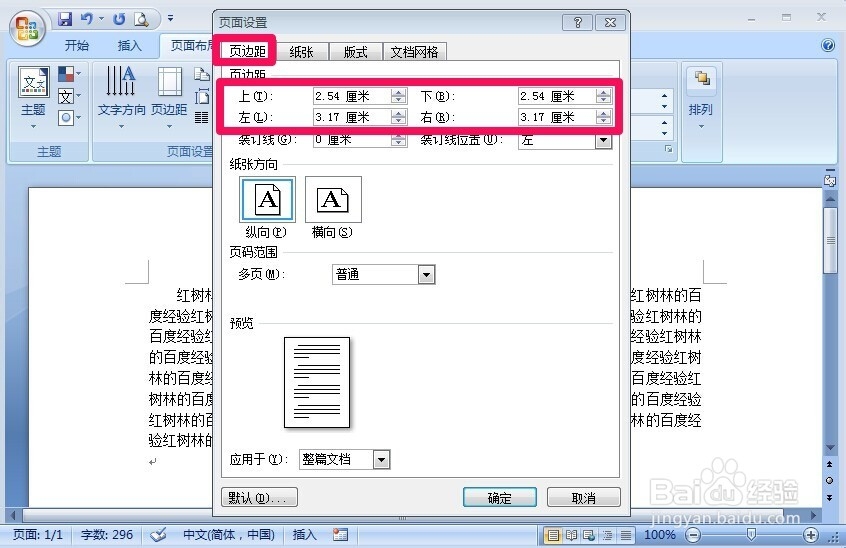This screenshot has height=548, width=846.
Task: Click dialog help question mark button
Action: [577, 22]
